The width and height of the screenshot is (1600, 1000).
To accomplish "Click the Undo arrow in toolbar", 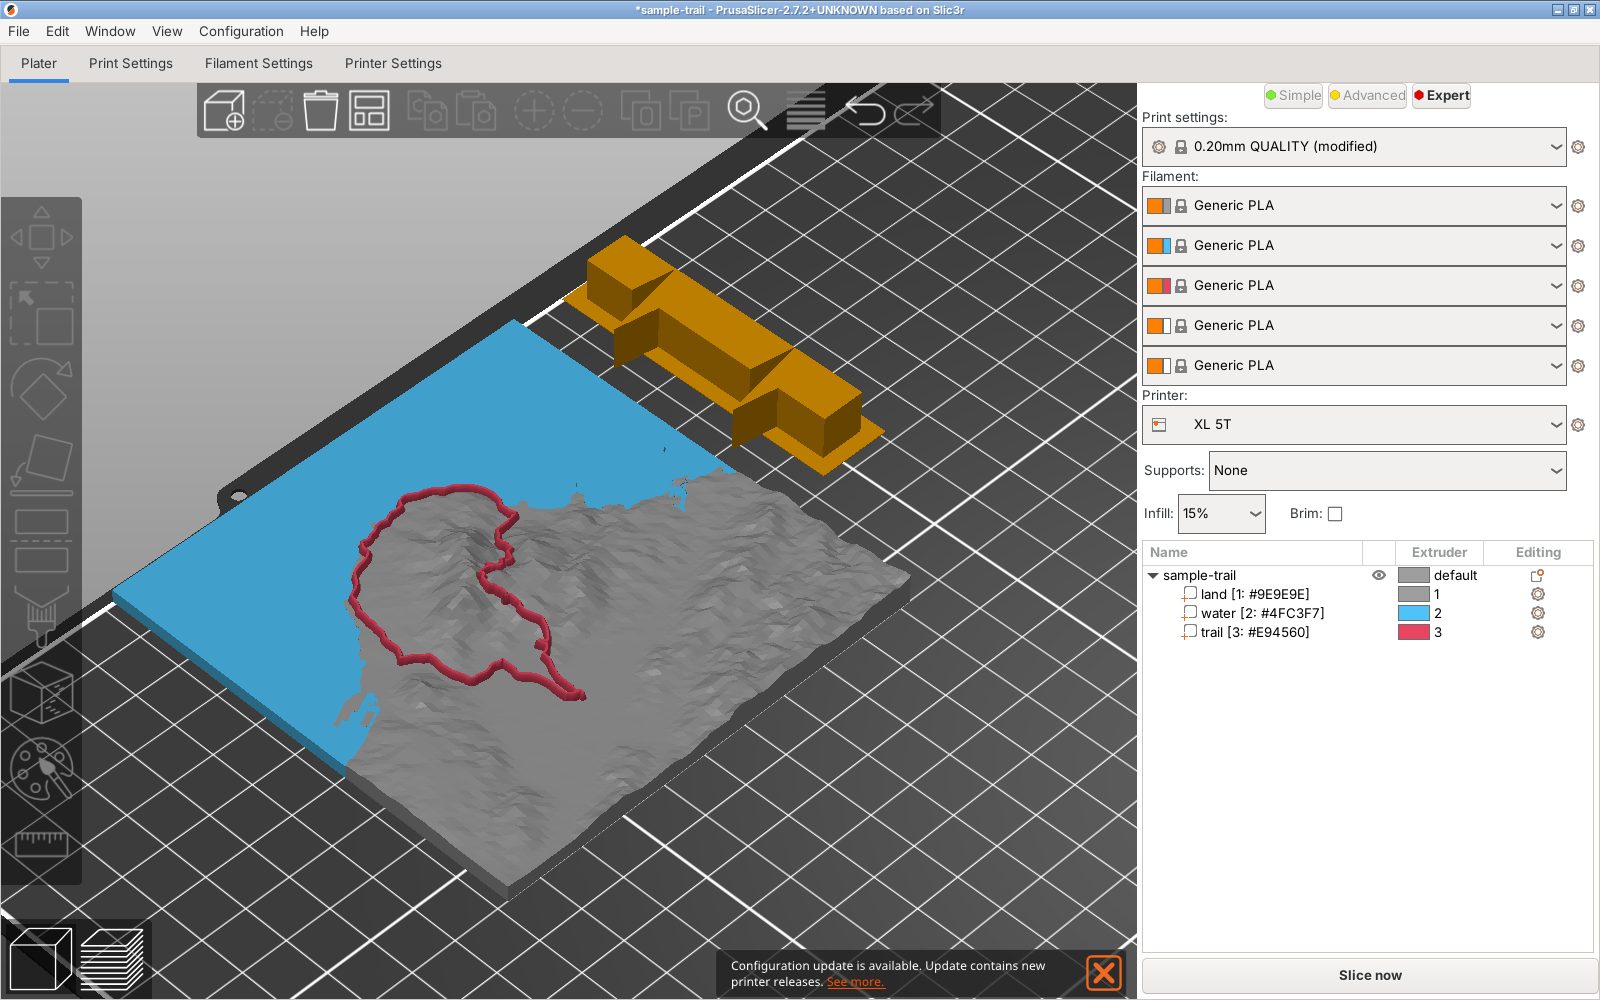I will [x=865, y=110].
